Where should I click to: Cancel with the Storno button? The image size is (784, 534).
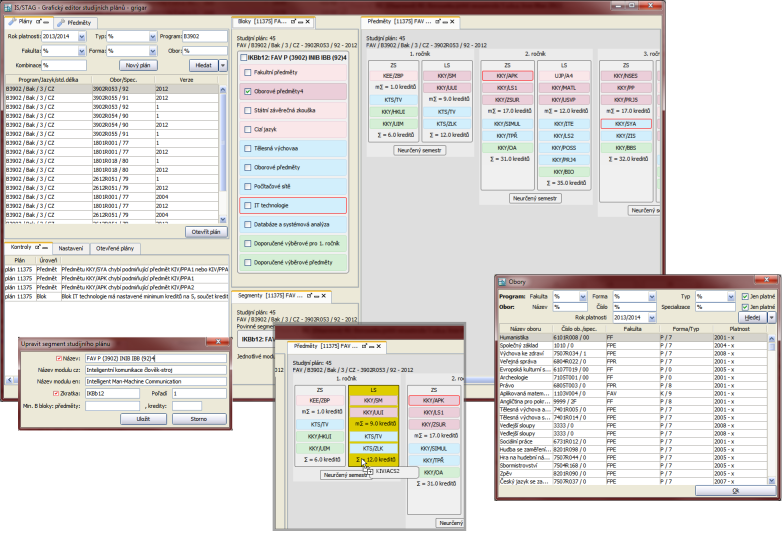tap(198, 419)
